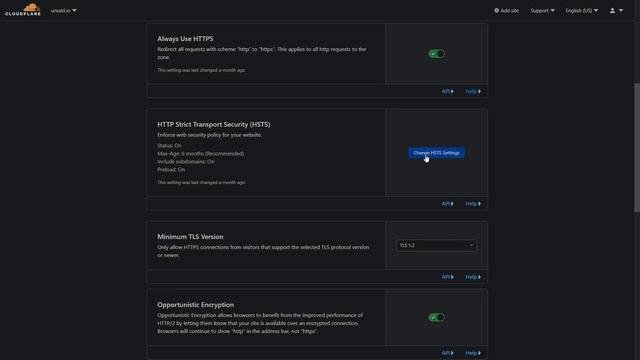Open the user account menu
Screen dimensions: 640x360
(x=616, y=11)
